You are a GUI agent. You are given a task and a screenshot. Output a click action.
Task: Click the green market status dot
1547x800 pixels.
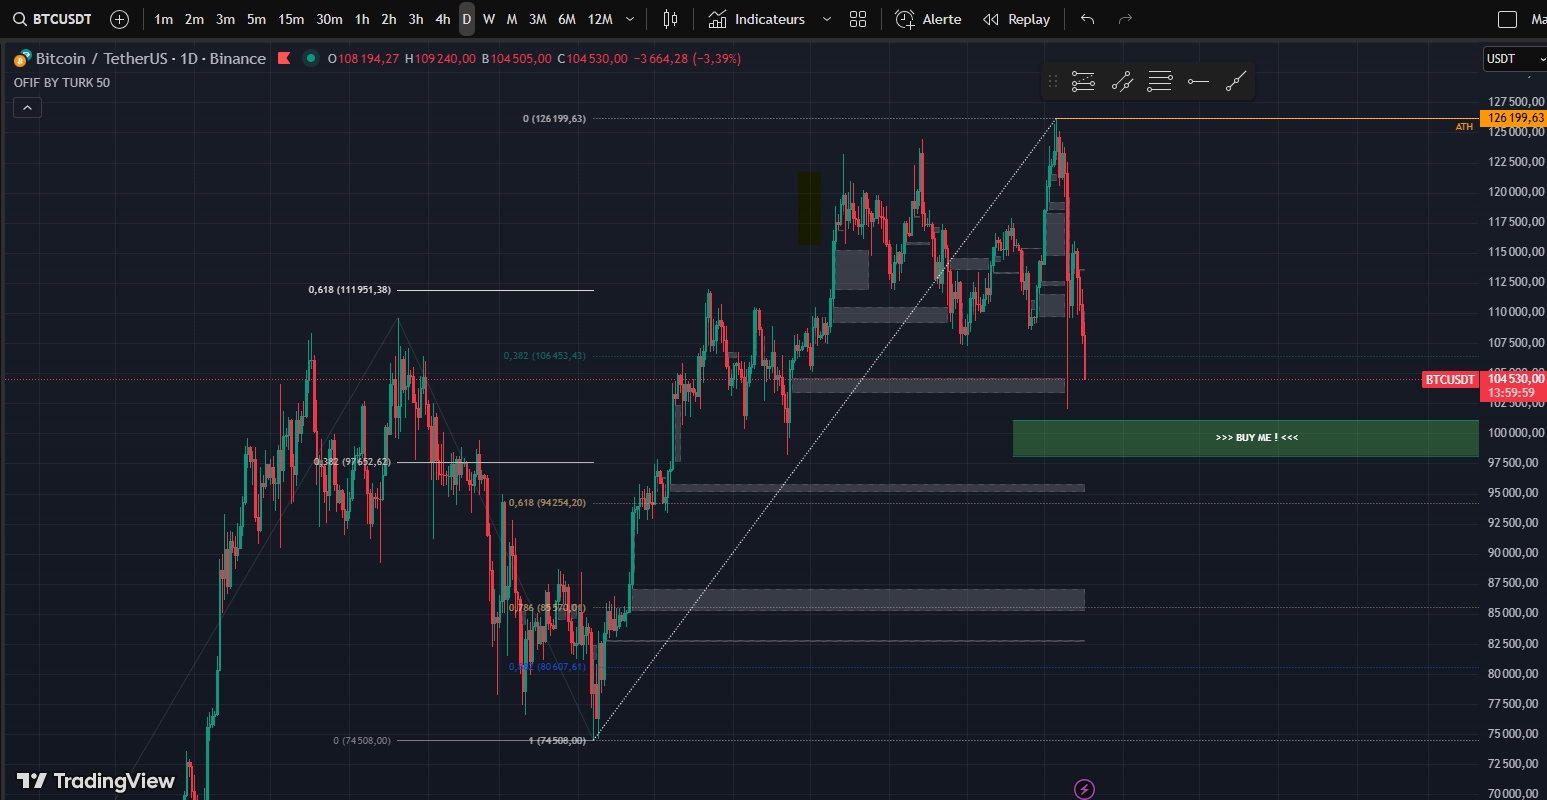pyautogui.click(x=311, y=59)
